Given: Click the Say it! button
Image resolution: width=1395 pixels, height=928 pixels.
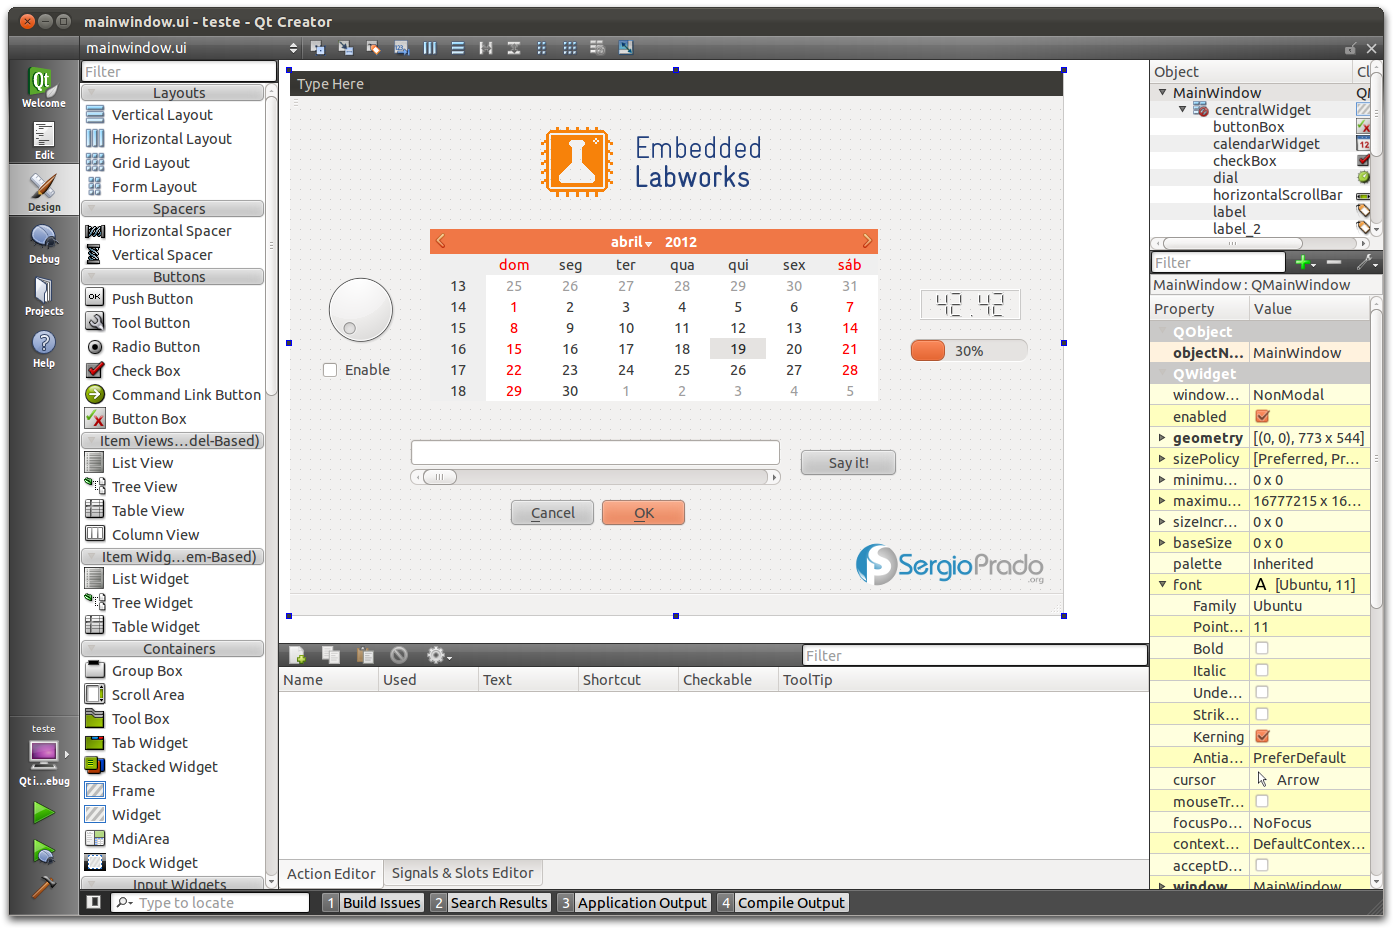Looking at the screenshot, I should click(x=848, y=462).
